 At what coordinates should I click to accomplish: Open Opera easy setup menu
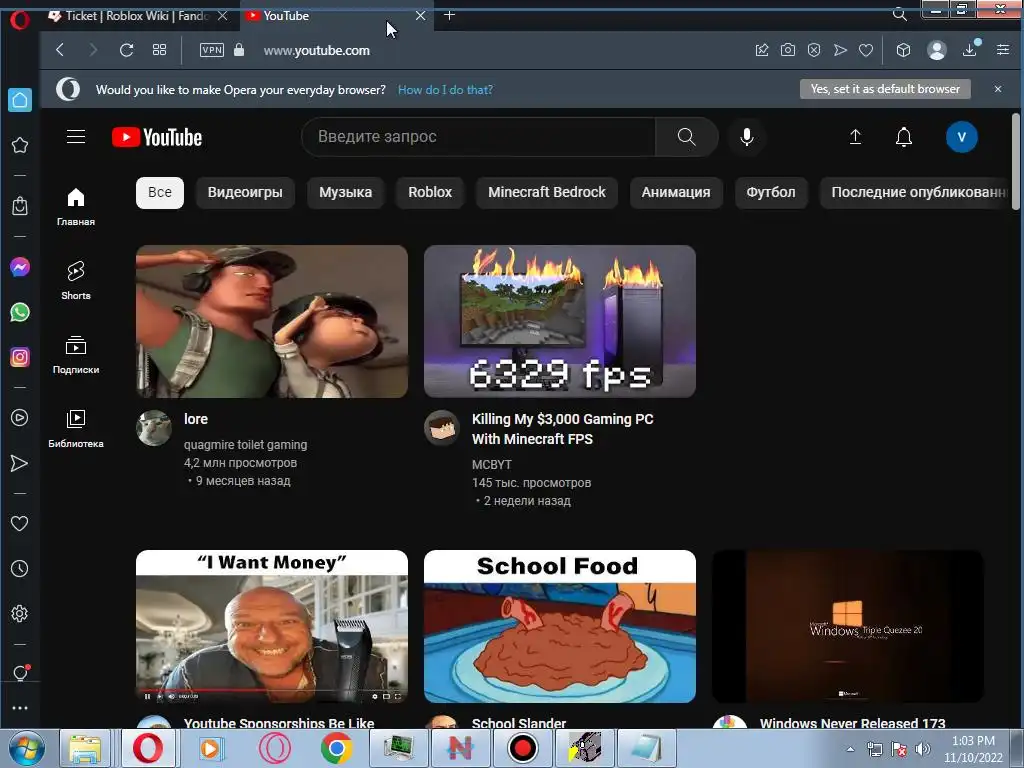pyautogui.click(x=1003, y=50)
